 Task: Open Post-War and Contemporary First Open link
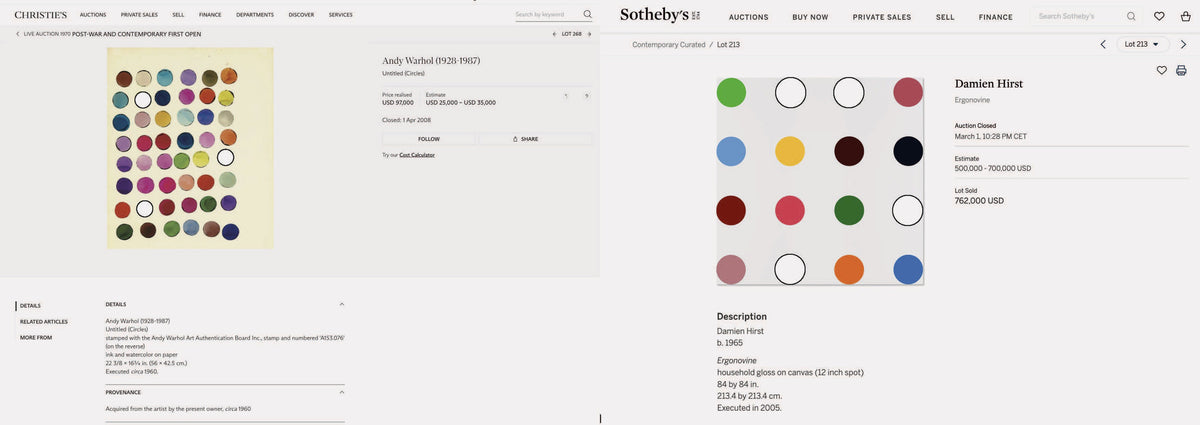[136, 34]
